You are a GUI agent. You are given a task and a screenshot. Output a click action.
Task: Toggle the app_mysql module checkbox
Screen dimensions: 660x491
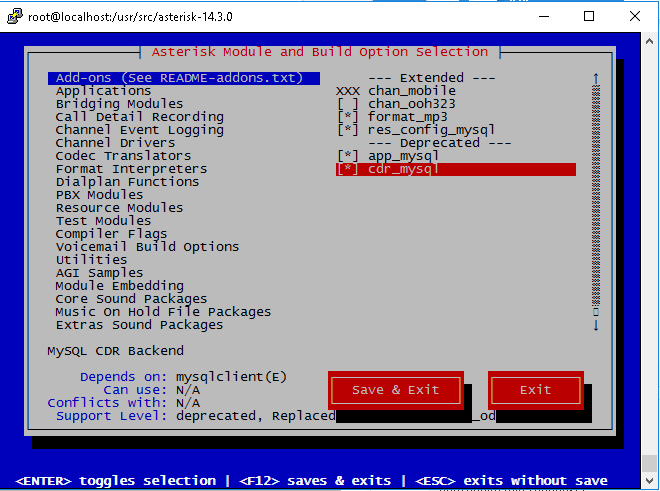click(348, 156)
